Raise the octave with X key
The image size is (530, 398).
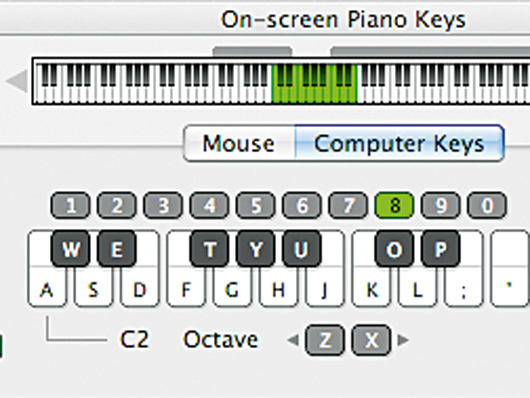tap(371, 340)
